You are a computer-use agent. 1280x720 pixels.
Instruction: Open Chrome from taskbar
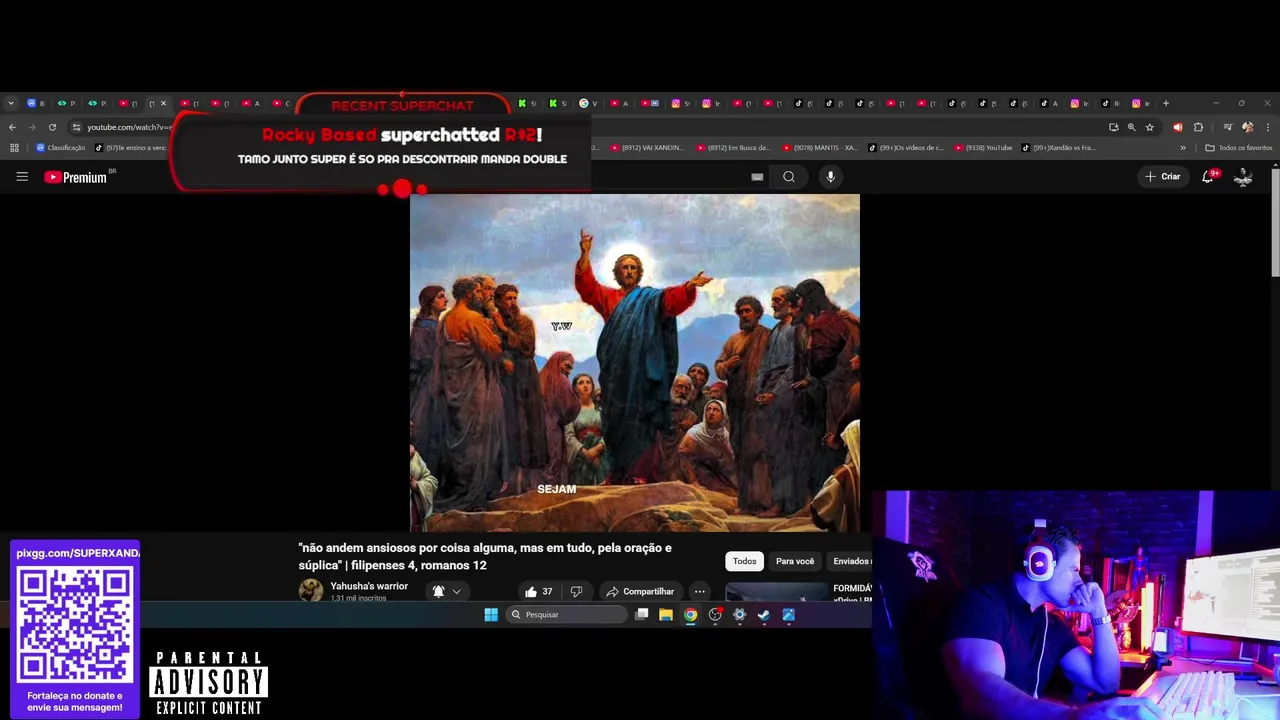coord(690,615)
